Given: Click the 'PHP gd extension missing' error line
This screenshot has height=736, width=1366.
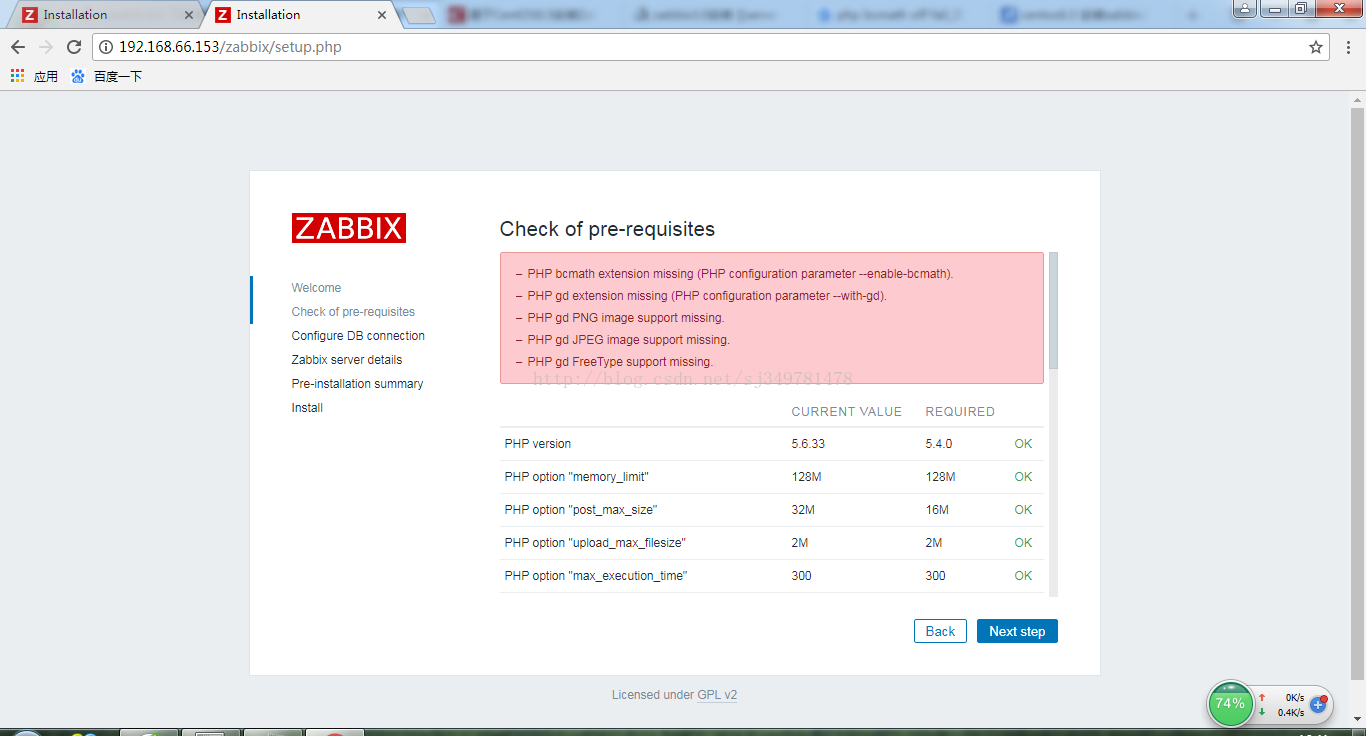Looking at the screenshot, I should pos(707,296).
